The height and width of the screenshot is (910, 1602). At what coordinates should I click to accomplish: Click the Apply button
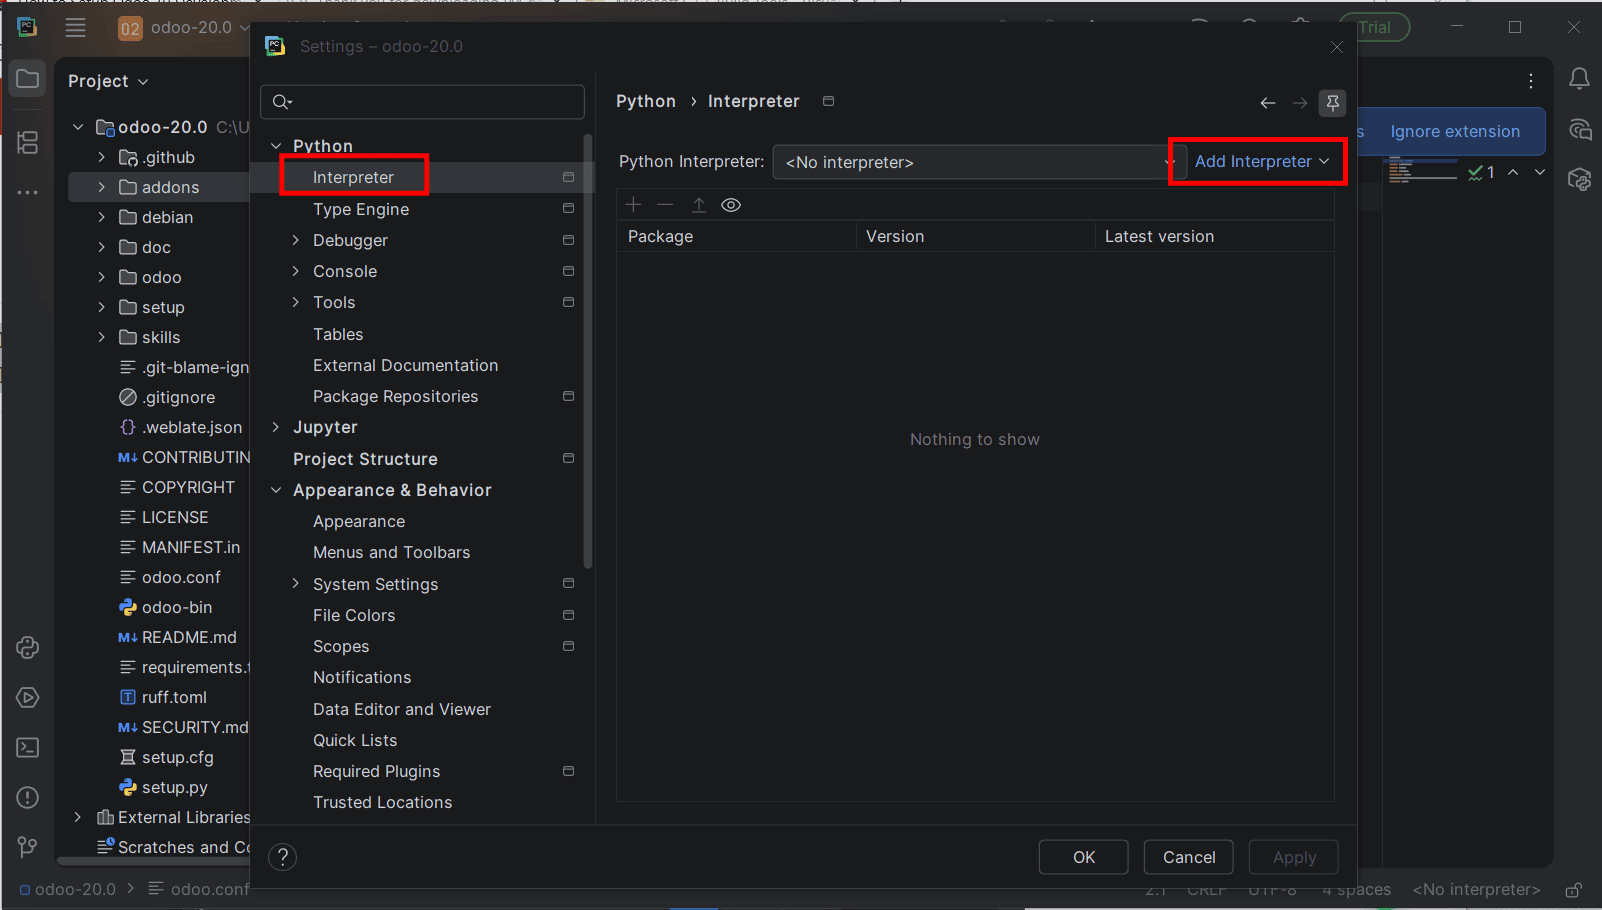click(1294, 857)
